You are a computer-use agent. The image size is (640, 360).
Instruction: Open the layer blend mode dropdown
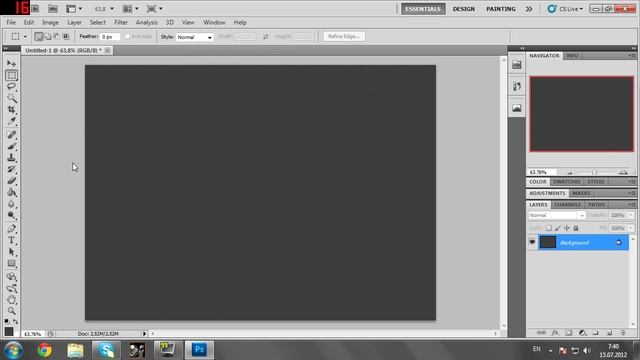(x=557, y=215)
